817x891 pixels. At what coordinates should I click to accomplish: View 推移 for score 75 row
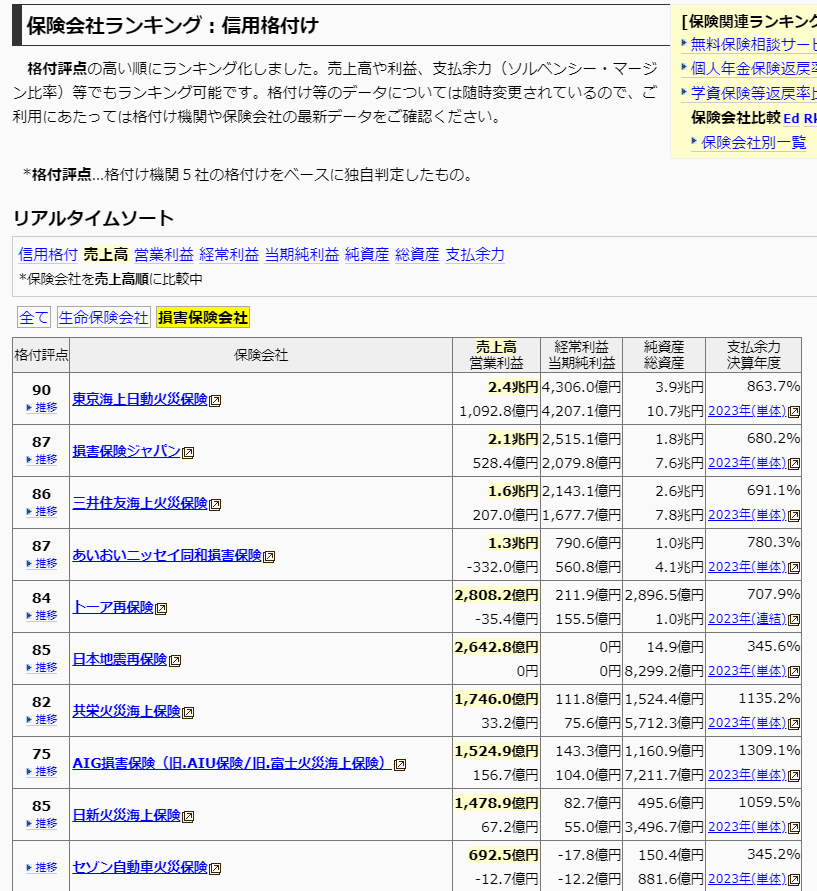pyautogui.click(x=42, y=771)
